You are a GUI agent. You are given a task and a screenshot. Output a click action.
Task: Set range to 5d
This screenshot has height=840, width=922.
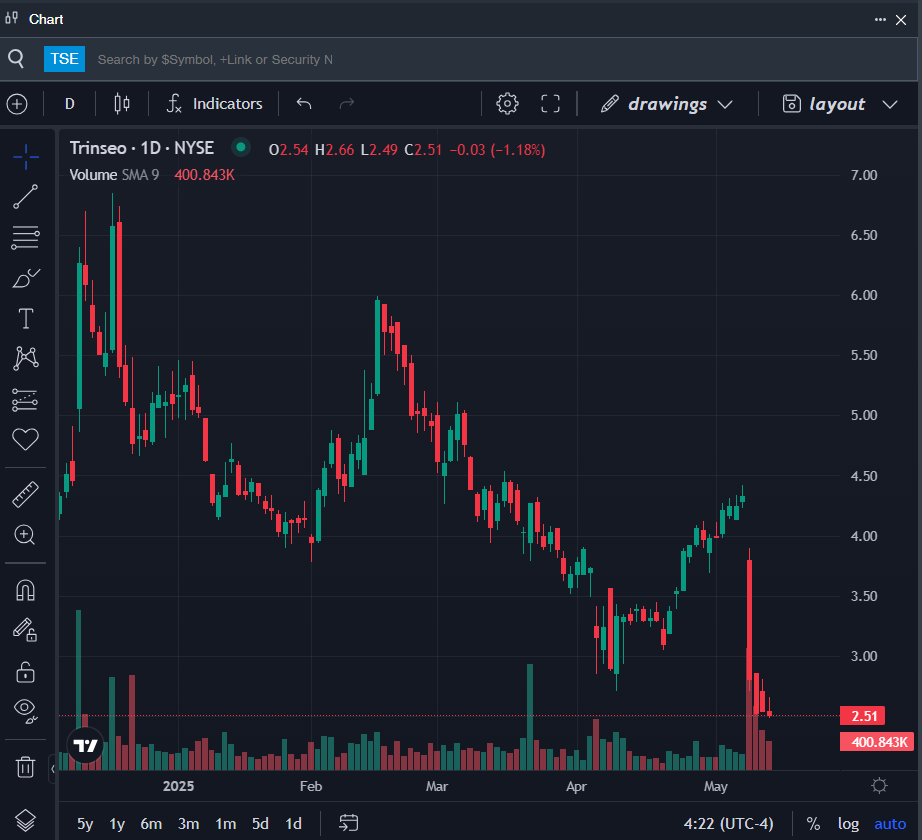tap(260, 824)
